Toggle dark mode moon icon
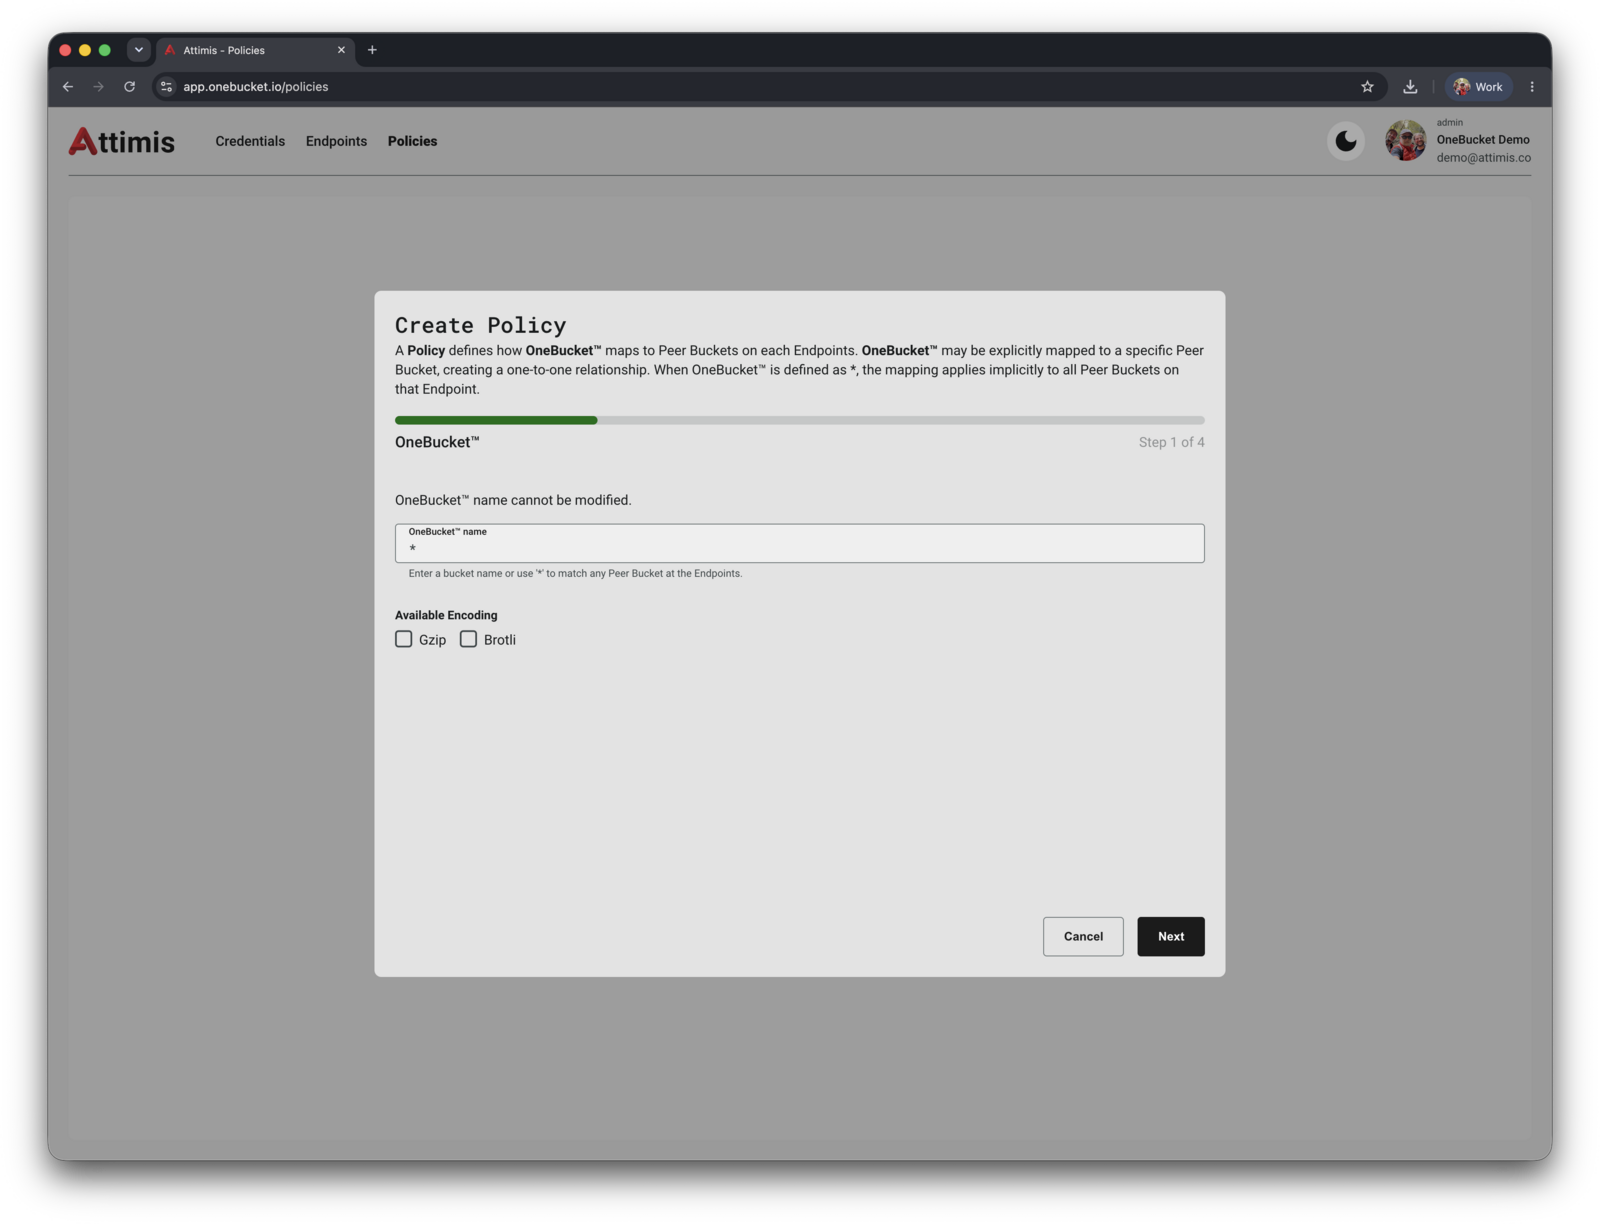Viewport: 1600px width, 1224px height. click(x=1346, y=141)
